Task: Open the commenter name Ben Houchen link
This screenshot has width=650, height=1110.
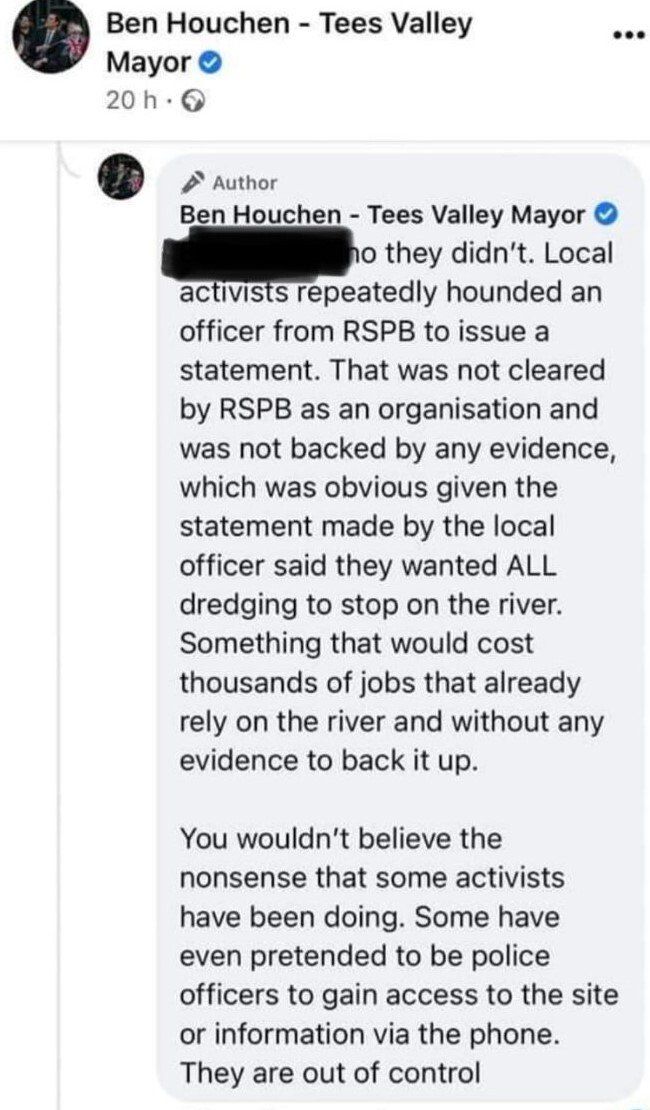Action: click(382, 214)
